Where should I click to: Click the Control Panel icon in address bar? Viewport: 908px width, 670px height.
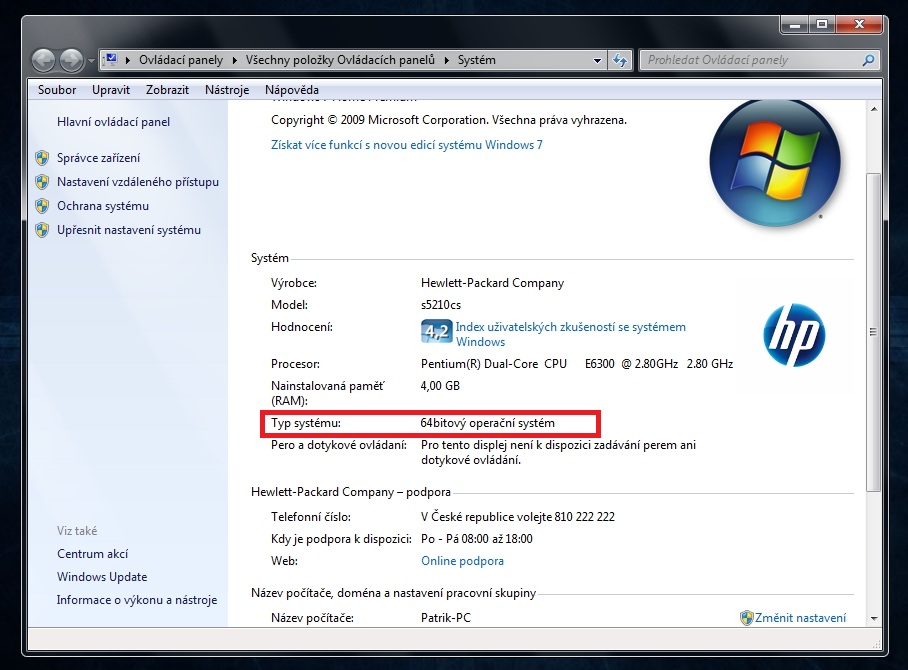[x=111, y=60]
